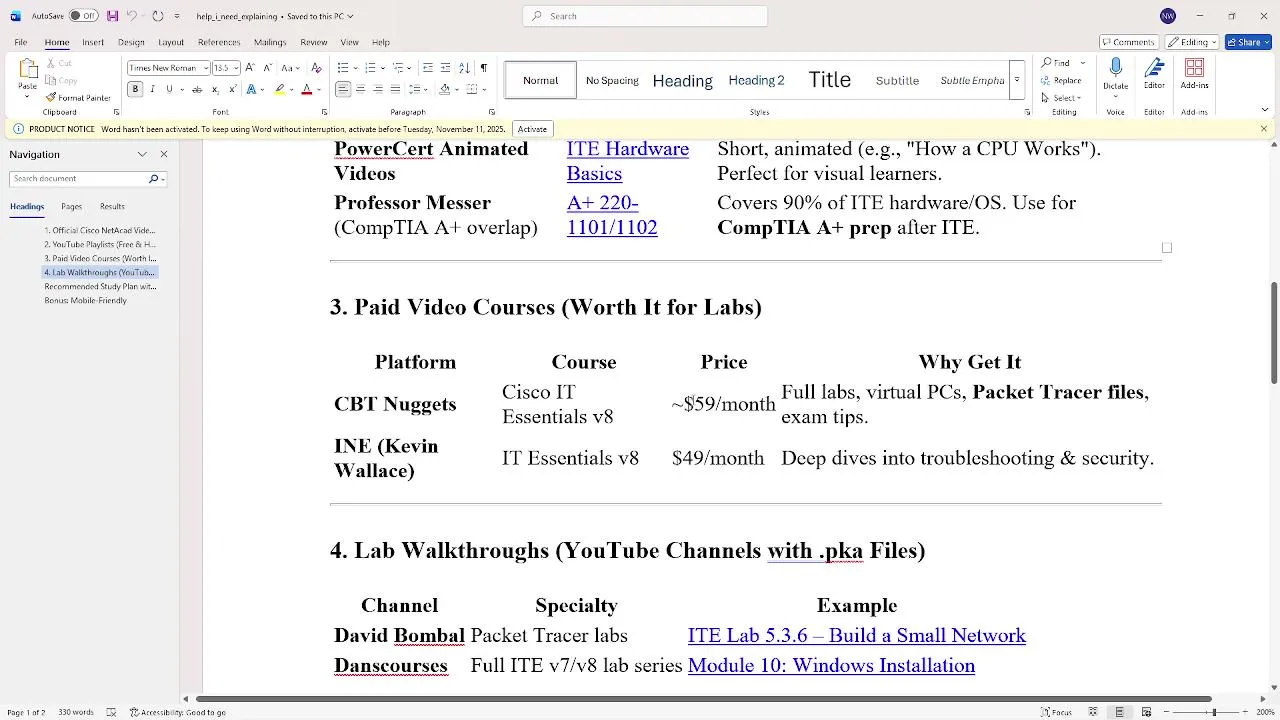Redo action in title bar
The height and width of the screenshot is (720, 1280).
pos(157,16)
